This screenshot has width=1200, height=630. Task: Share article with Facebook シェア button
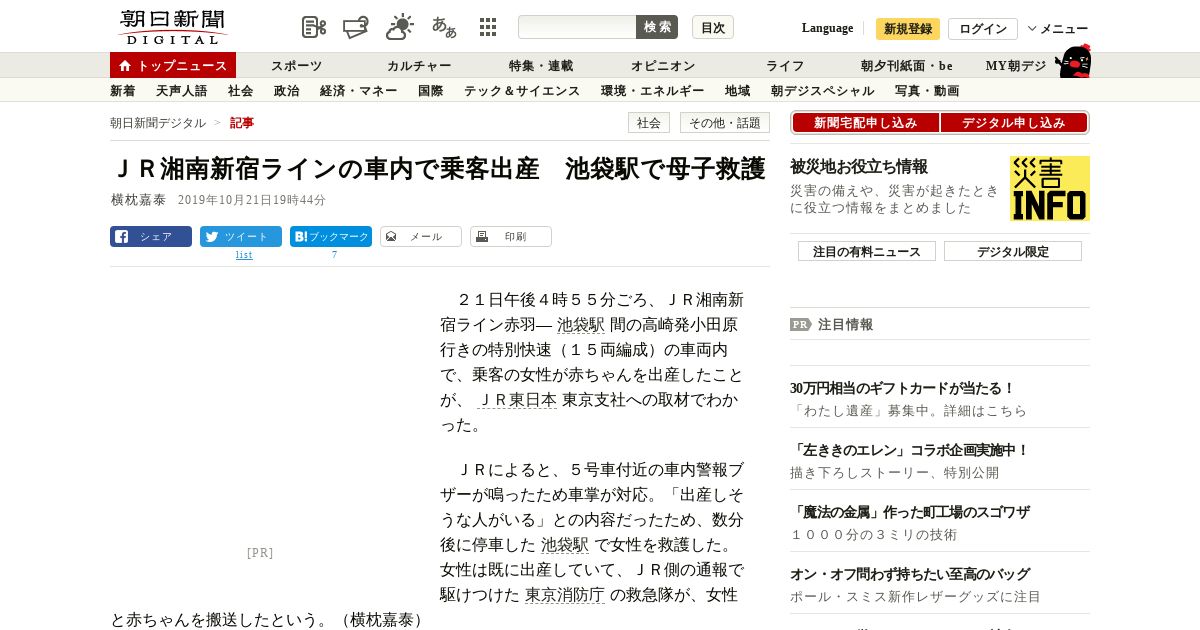tap(151, 237)
